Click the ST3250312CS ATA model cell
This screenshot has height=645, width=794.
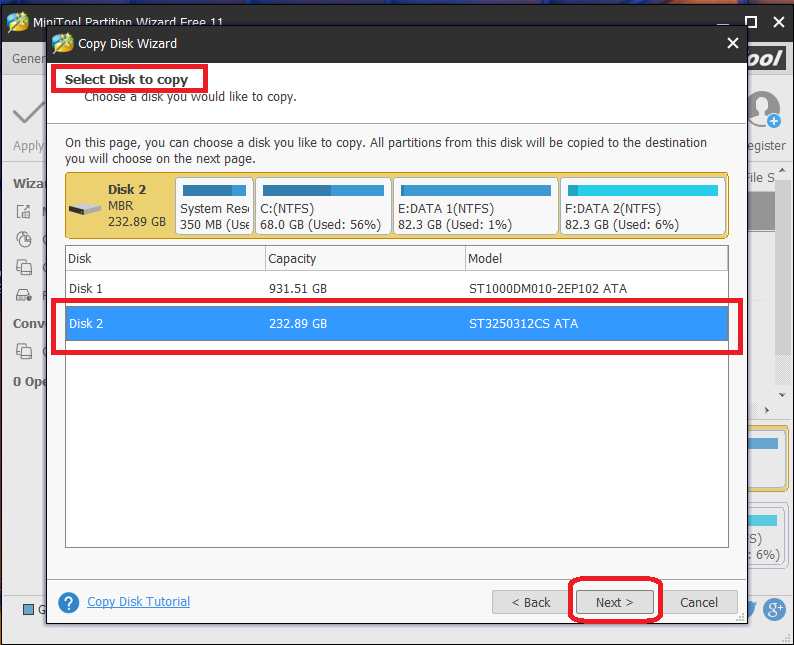click(x=523, y=324)
